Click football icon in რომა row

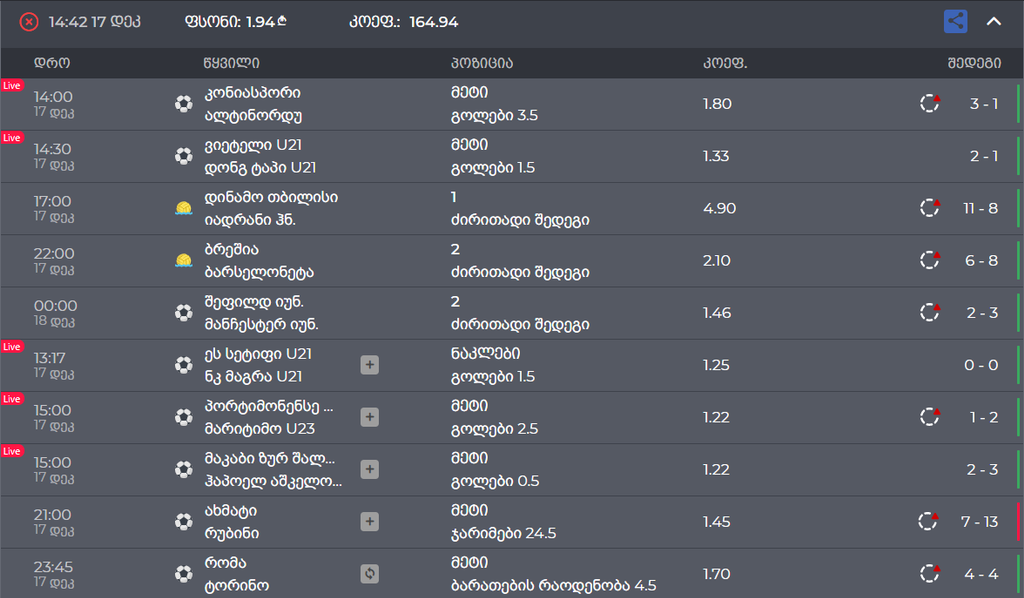pyautogui.click(x=184, y=574)
